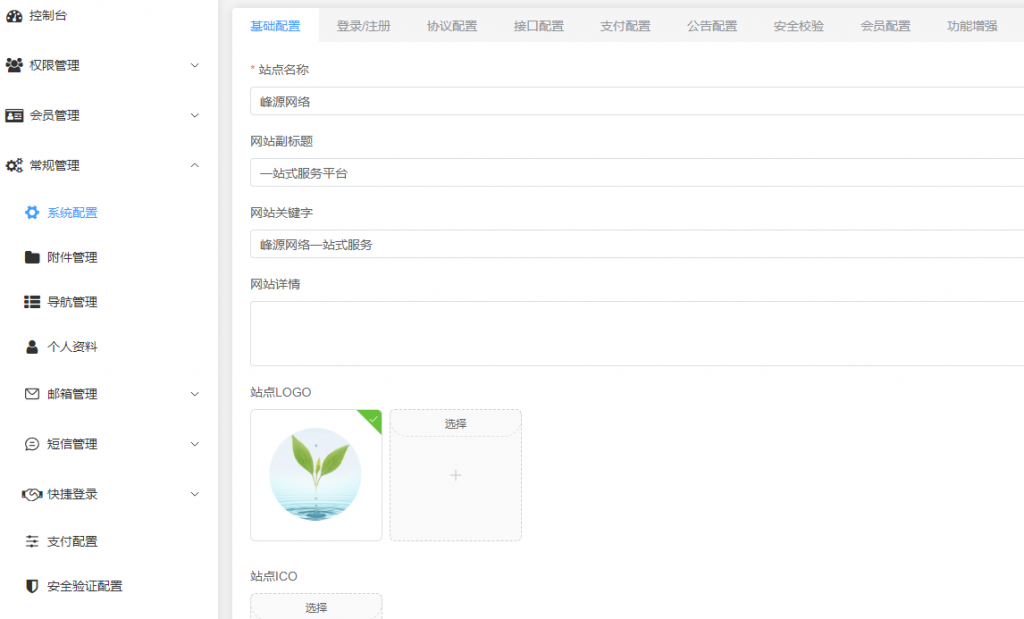Select the plant logo thumbnail
1024x619 pixels.
tap(316, 475)
